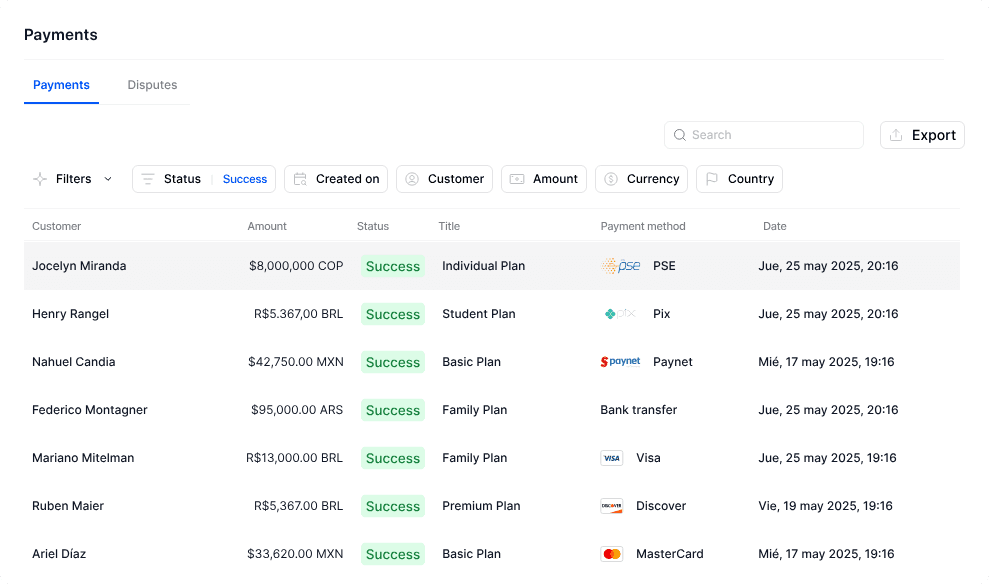Click the amount $95,000.00 ARS
989x584 pixels.
point(297,410)
